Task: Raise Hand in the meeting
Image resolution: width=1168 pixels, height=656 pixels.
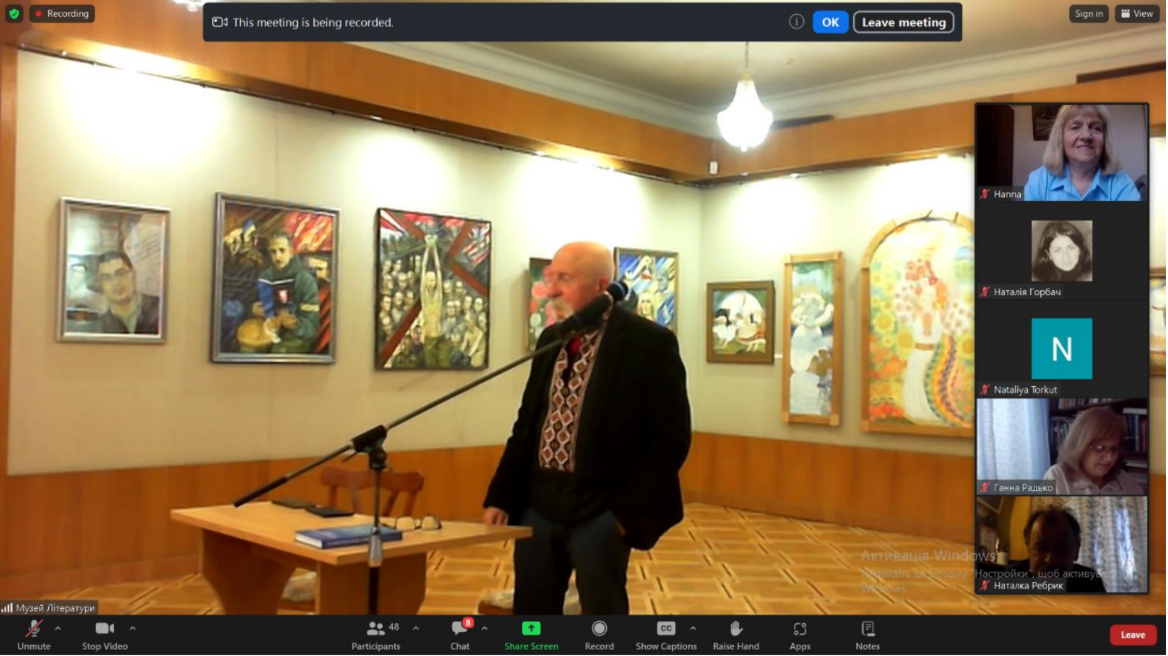Action: click(735, 634)
